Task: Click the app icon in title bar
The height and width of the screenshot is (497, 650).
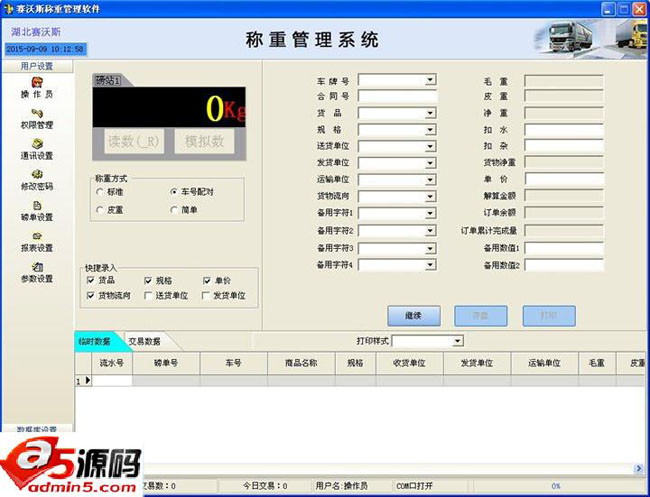Action: click(8, 8)
